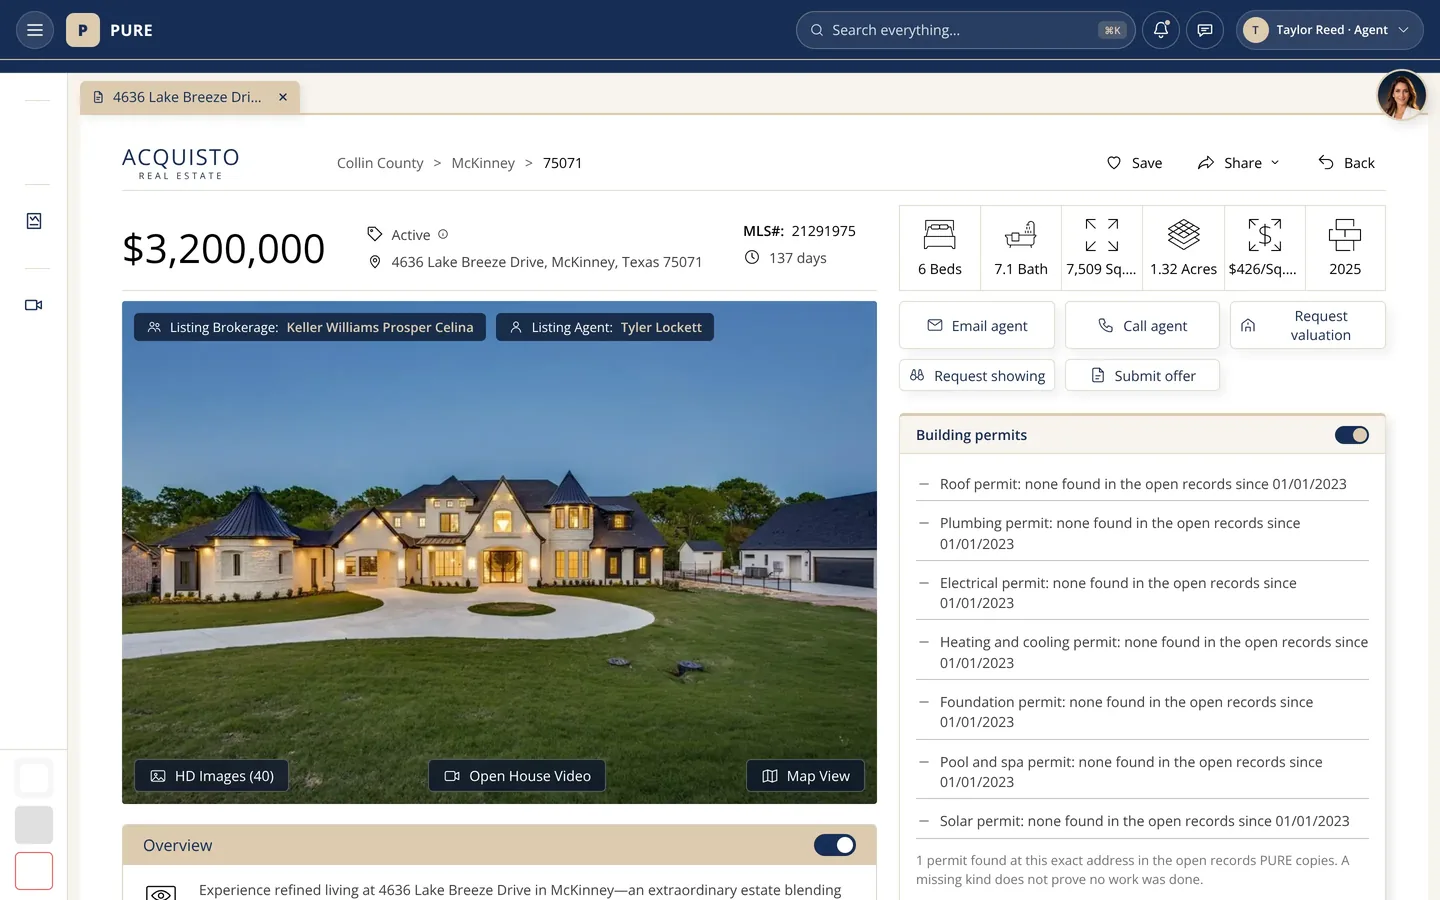Click the sidebar video camera icon
The height and width of the screenshot is (900, 1440).
click(34, 305)
